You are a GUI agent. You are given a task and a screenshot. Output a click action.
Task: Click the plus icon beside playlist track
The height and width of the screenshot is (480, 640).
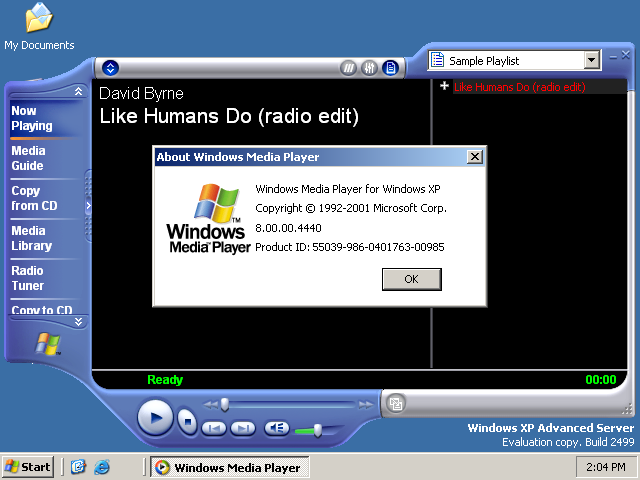(444, 86)
